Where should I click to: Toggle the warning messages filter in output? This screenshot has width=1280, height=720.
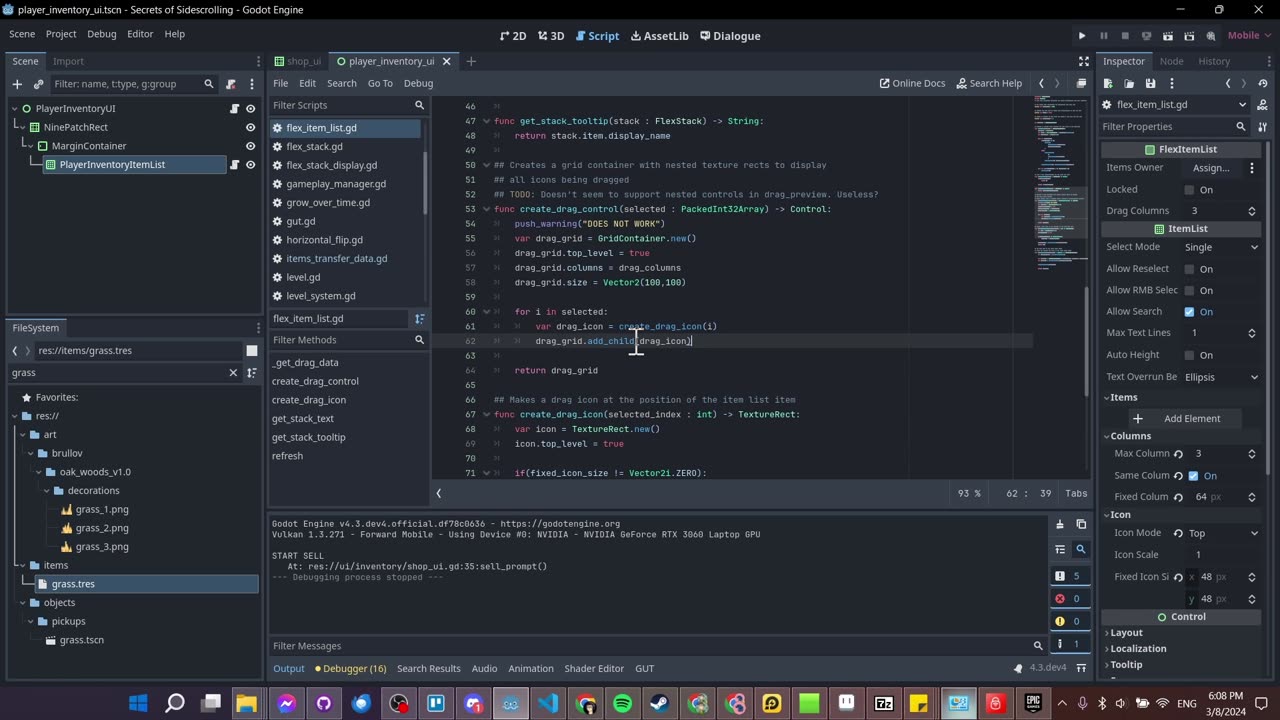click(1069, 621)
